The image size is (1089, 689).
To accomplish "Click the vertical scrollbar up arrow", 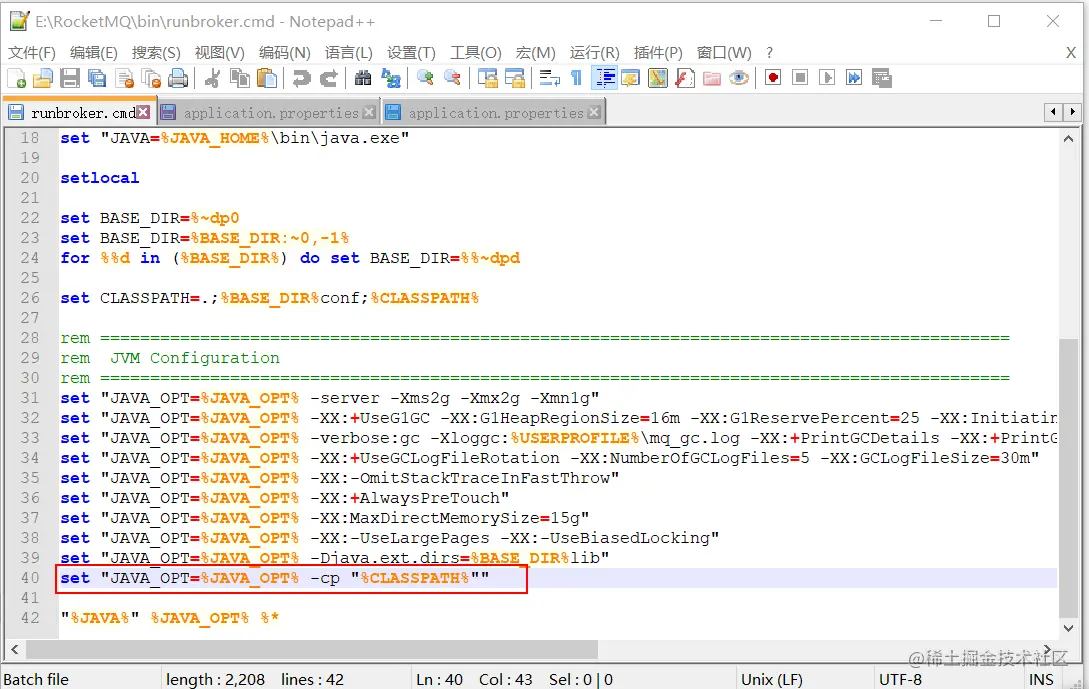I will [1068, 140].
